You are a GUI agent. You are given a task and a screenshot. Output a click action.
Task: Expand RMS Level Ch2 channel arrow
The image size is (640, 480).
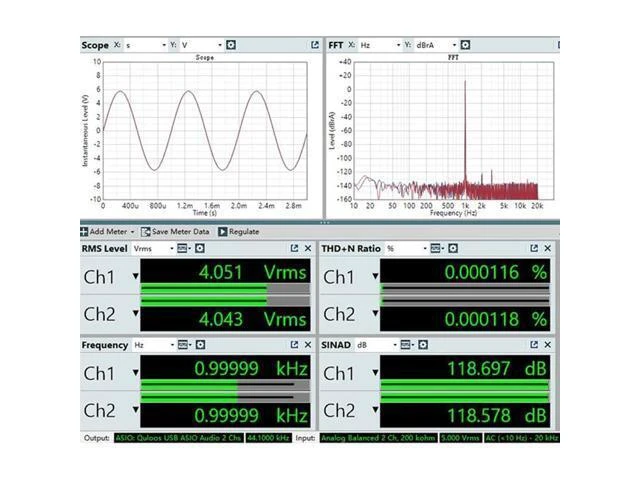tap(136, 313)
